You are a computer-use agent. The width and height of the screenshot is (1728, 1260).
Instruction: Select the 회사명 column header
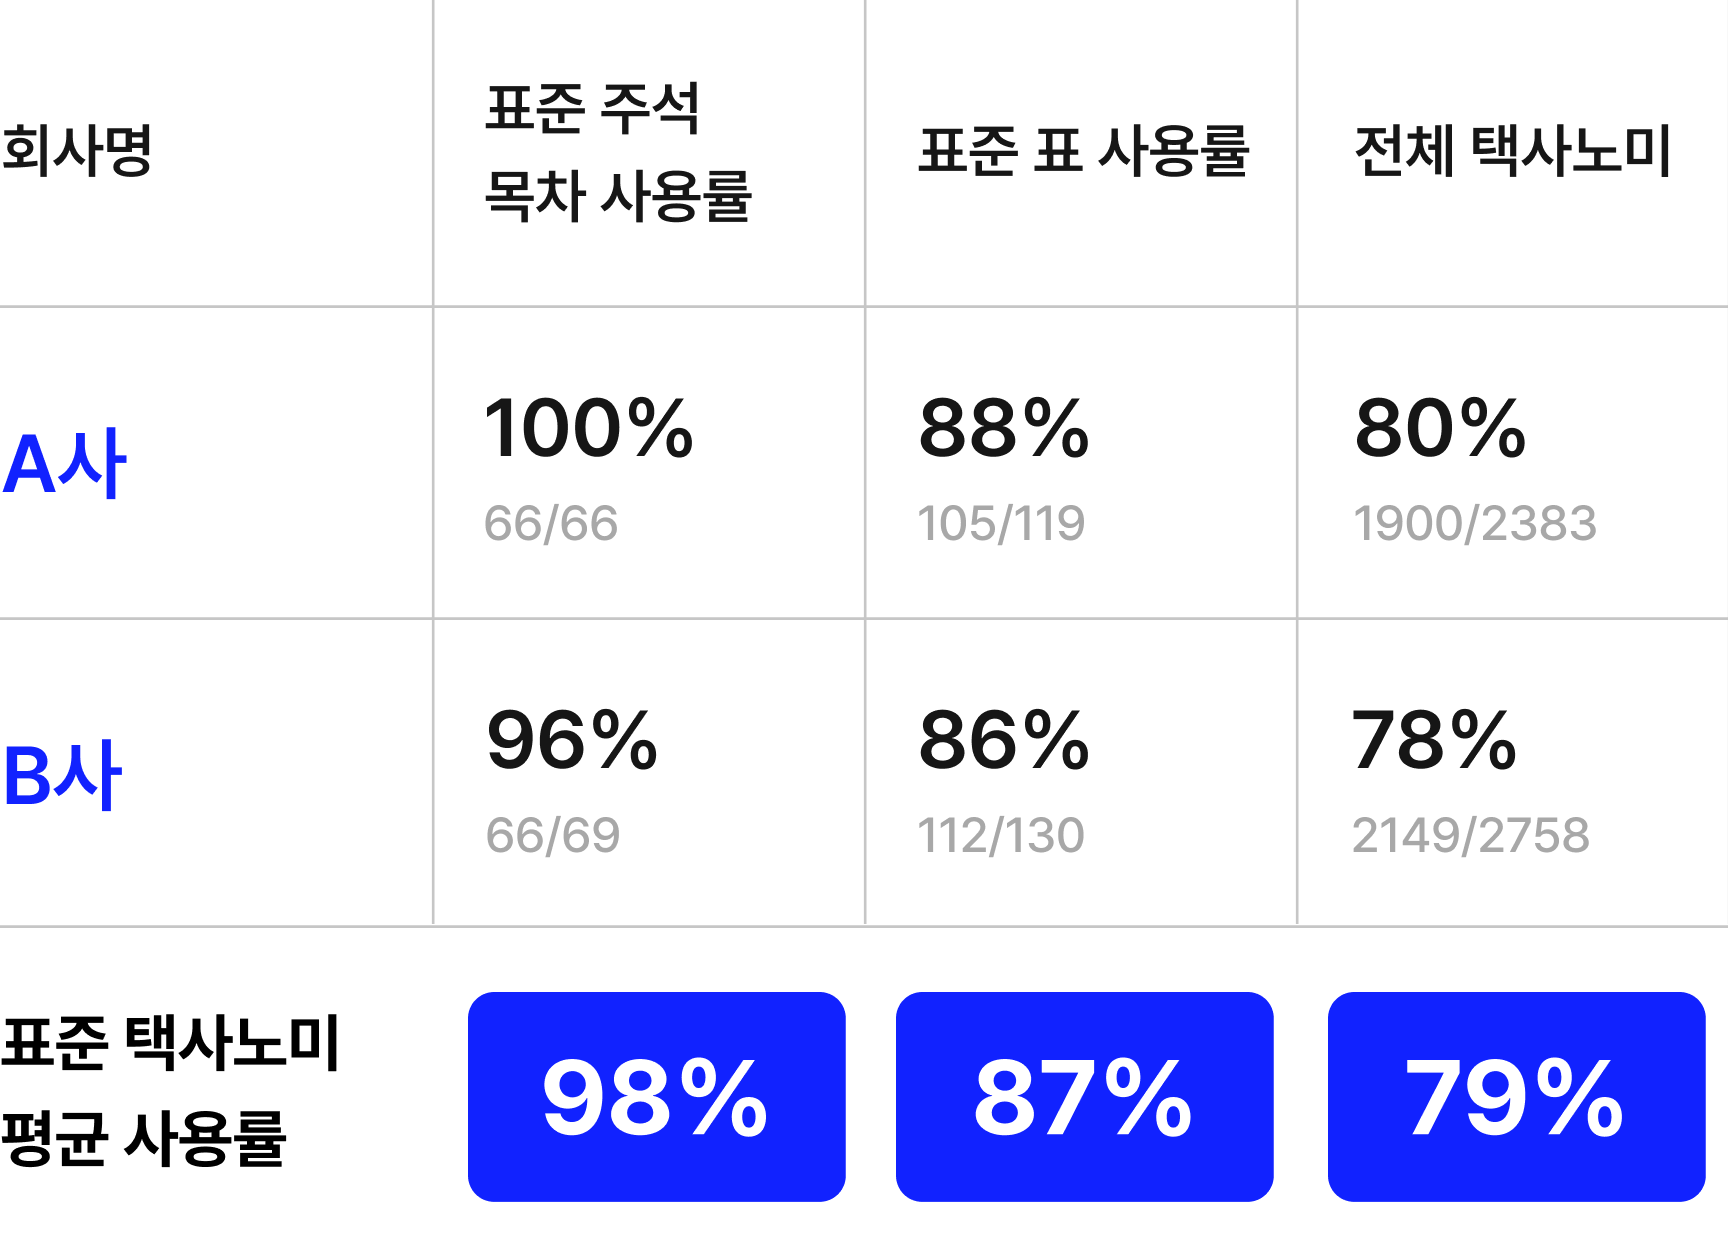76,151
